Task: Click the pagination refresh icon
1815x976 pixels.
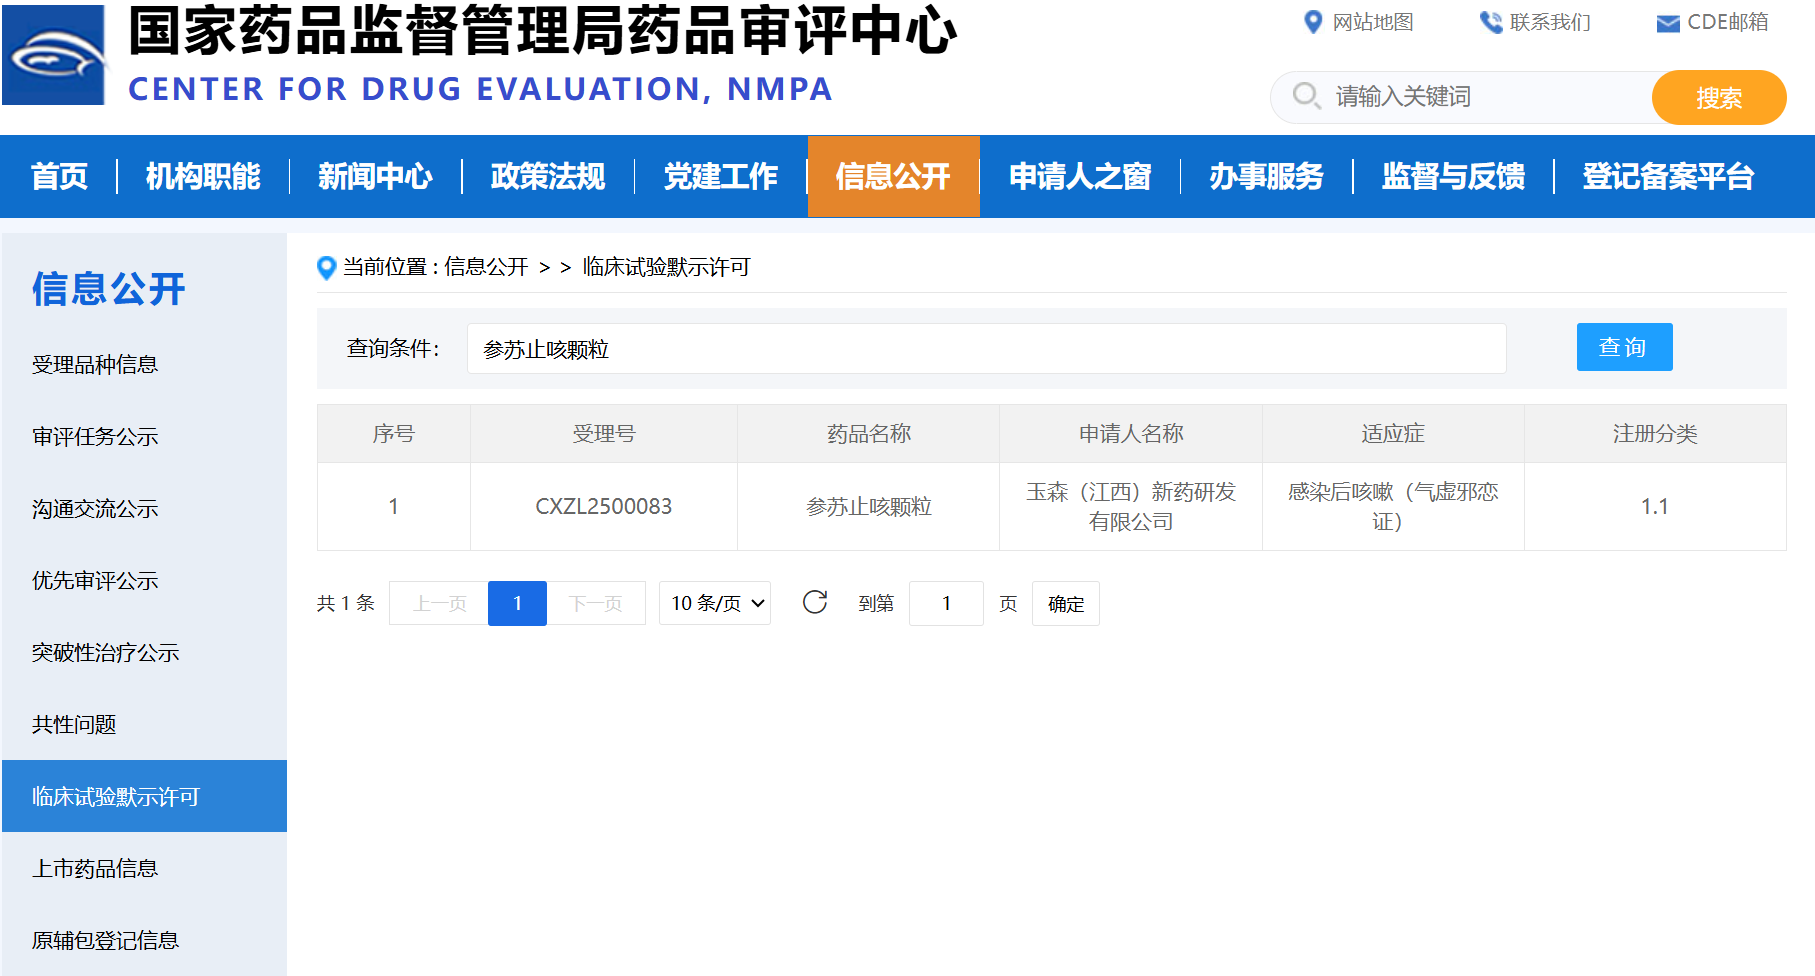Action: (815, 602)
